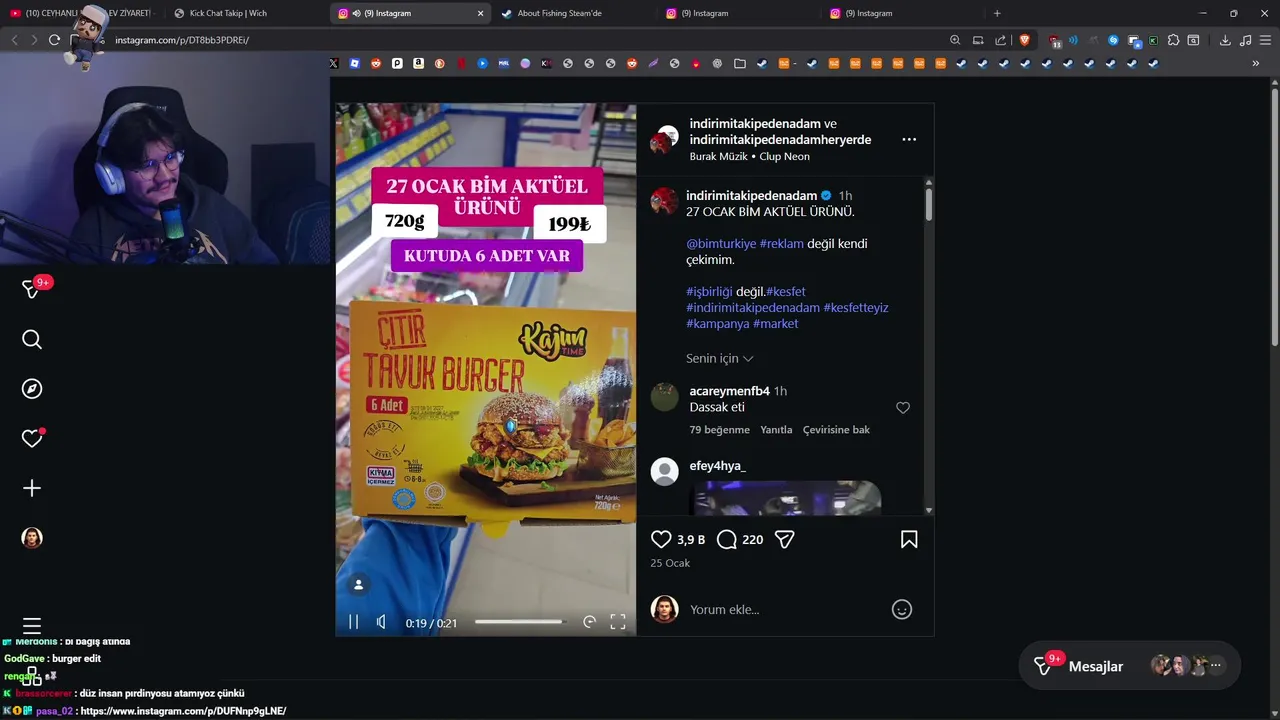Screen dimensions: 1280x720
Task: Toggle fullscreen on the video
Action: point(618,622)
